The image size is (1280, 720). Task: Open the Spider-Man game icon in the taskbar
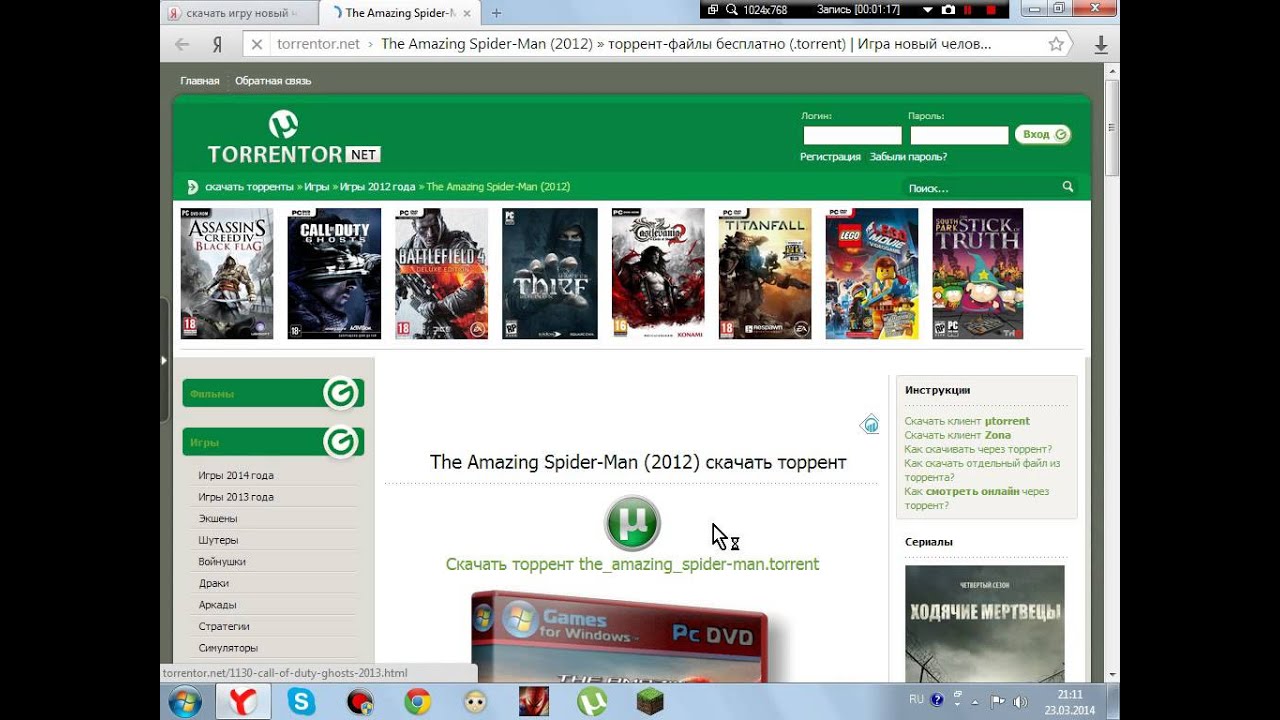[x=534, y=702]
